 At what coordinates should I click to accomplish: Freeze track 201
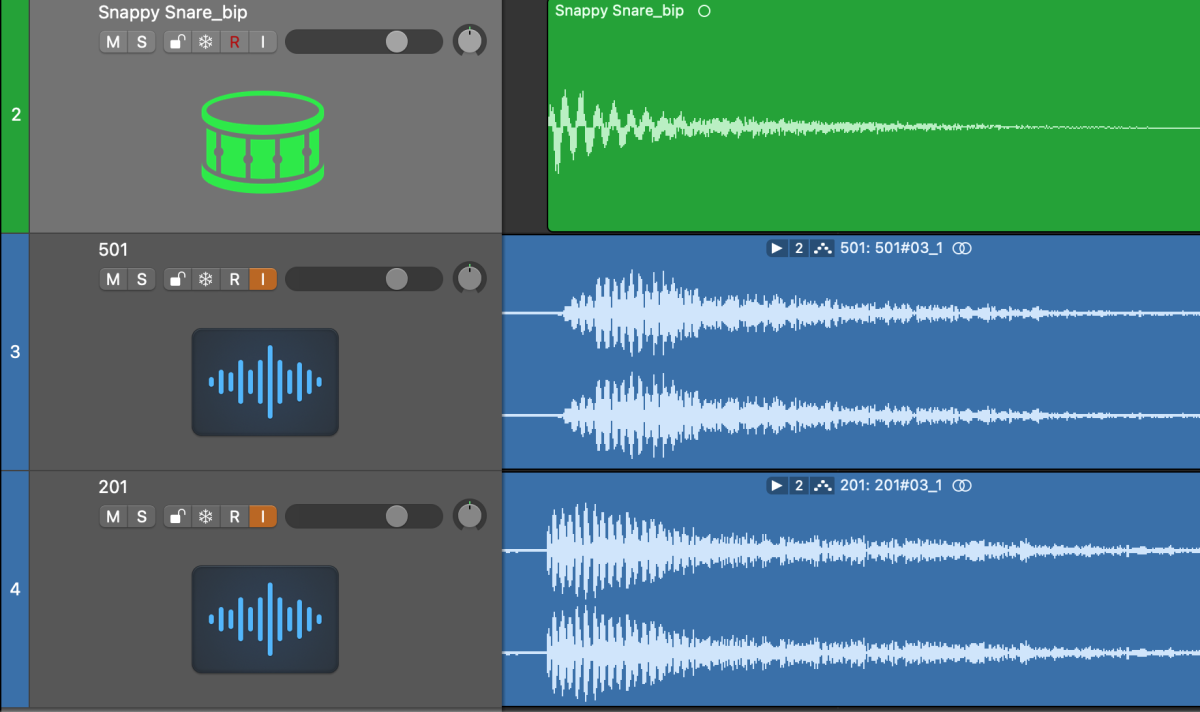click(205, 516)
